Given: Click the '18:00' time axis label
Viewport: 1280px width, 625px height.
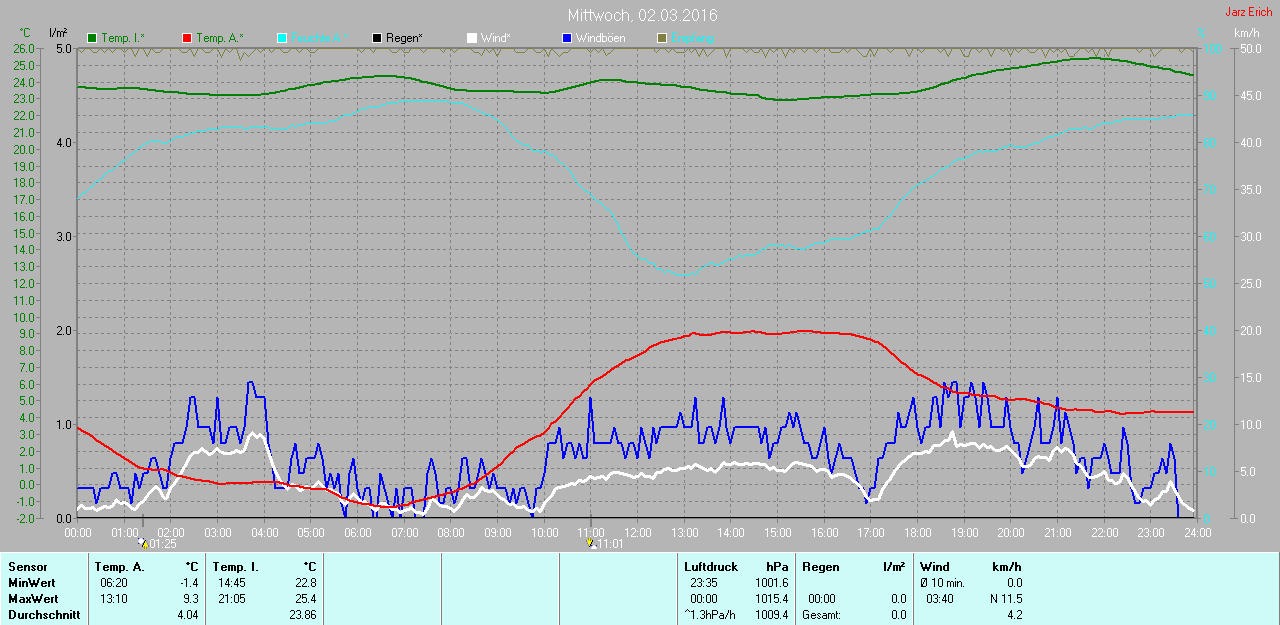Looking at the screenshot, I should click(918, 532).
